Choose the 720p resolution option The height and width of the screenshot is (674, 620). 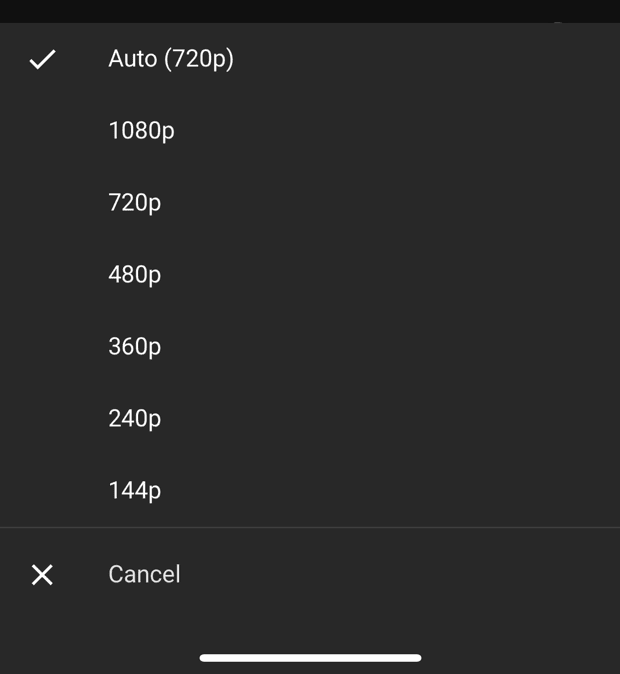coord(134,203)
